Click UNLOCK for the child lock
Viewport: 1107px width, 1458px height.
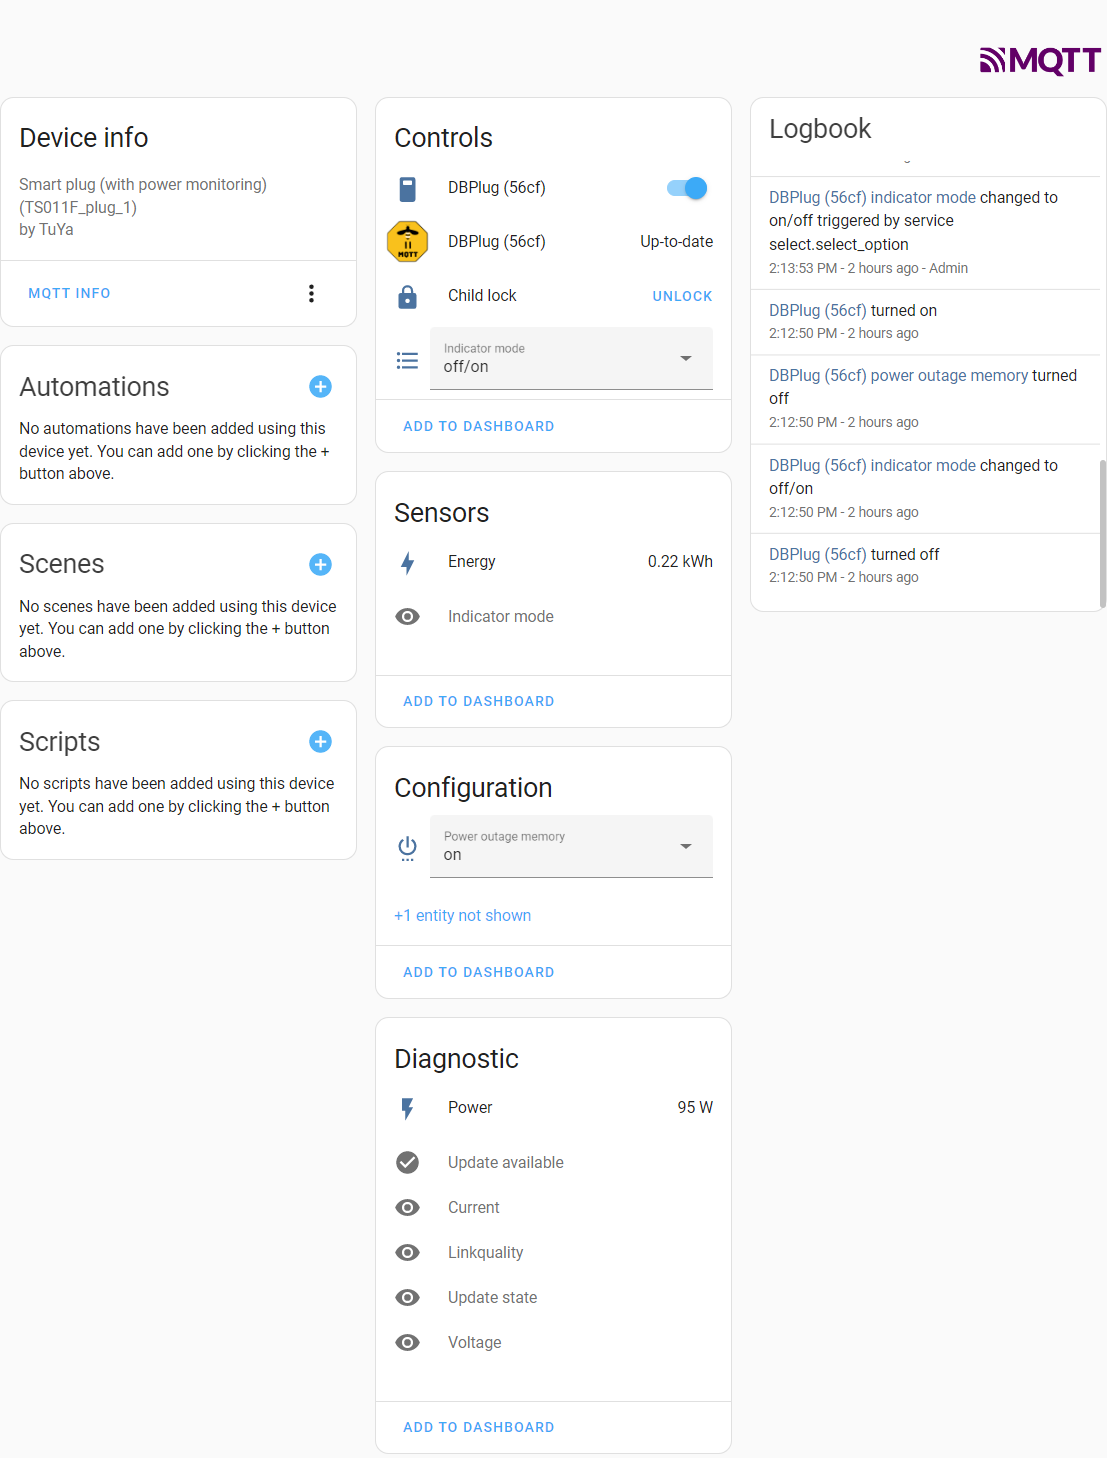[x=682, y=296]
